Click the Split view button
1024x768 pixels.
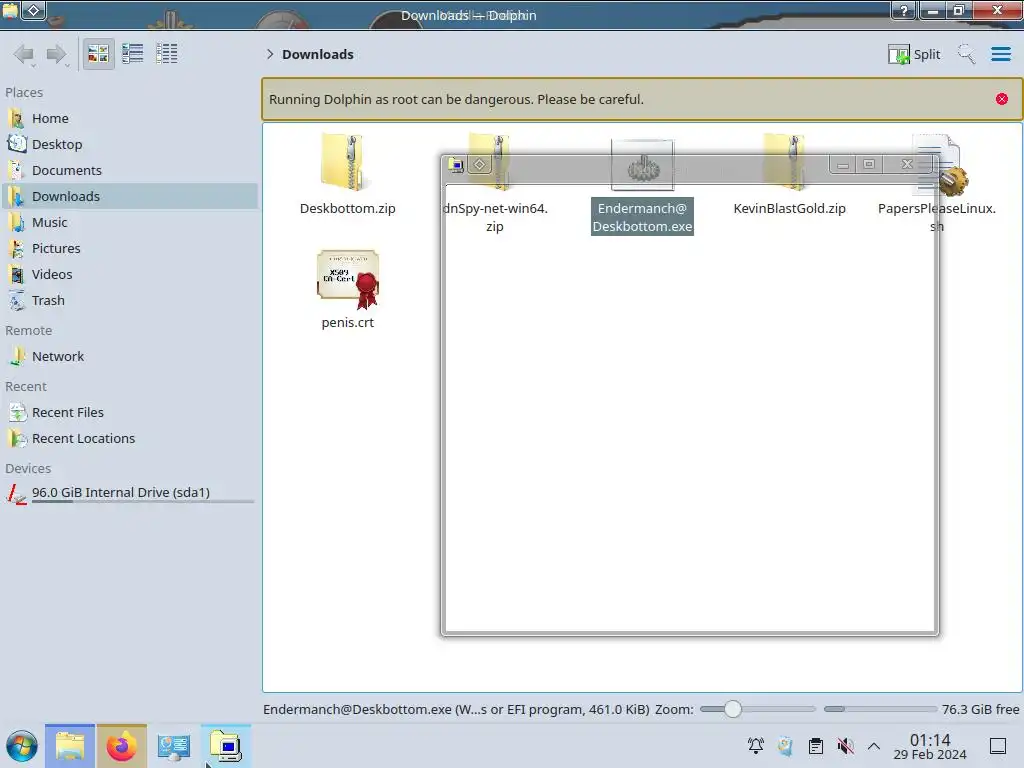[914, 54]
